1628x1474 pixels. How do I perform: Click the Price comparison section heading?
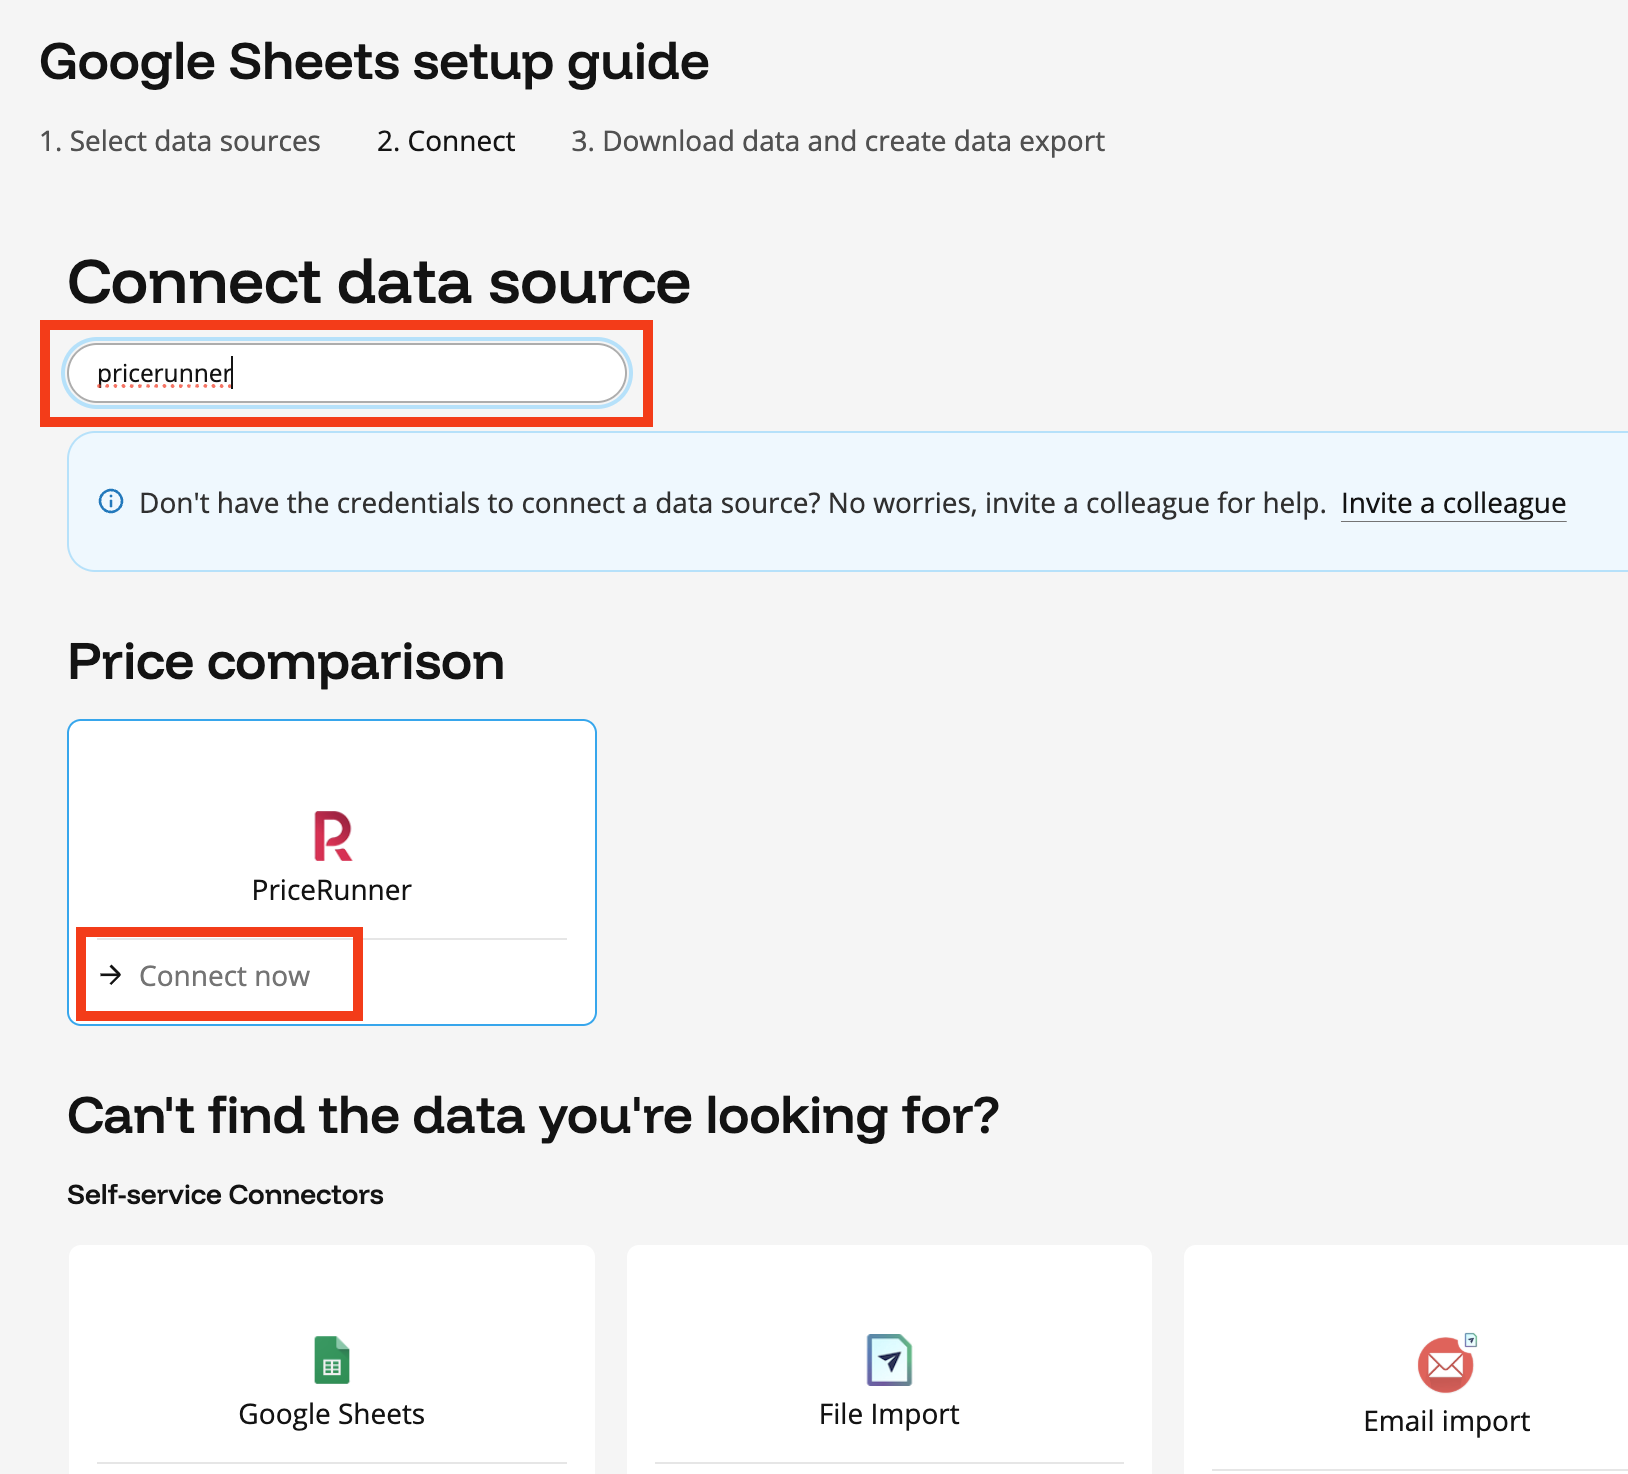coord(286,662)
